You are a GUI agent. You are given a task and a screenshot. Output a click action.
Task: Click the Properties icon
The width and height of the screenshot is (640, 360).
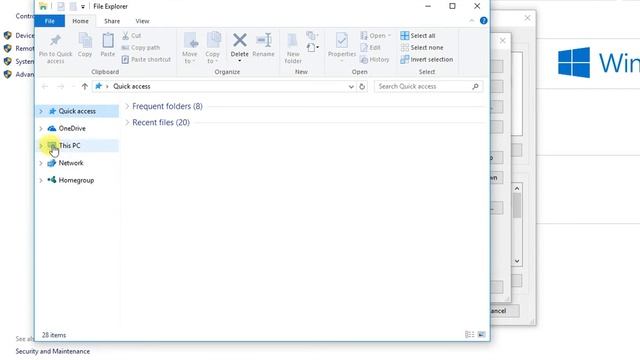(x=342, y=41)
